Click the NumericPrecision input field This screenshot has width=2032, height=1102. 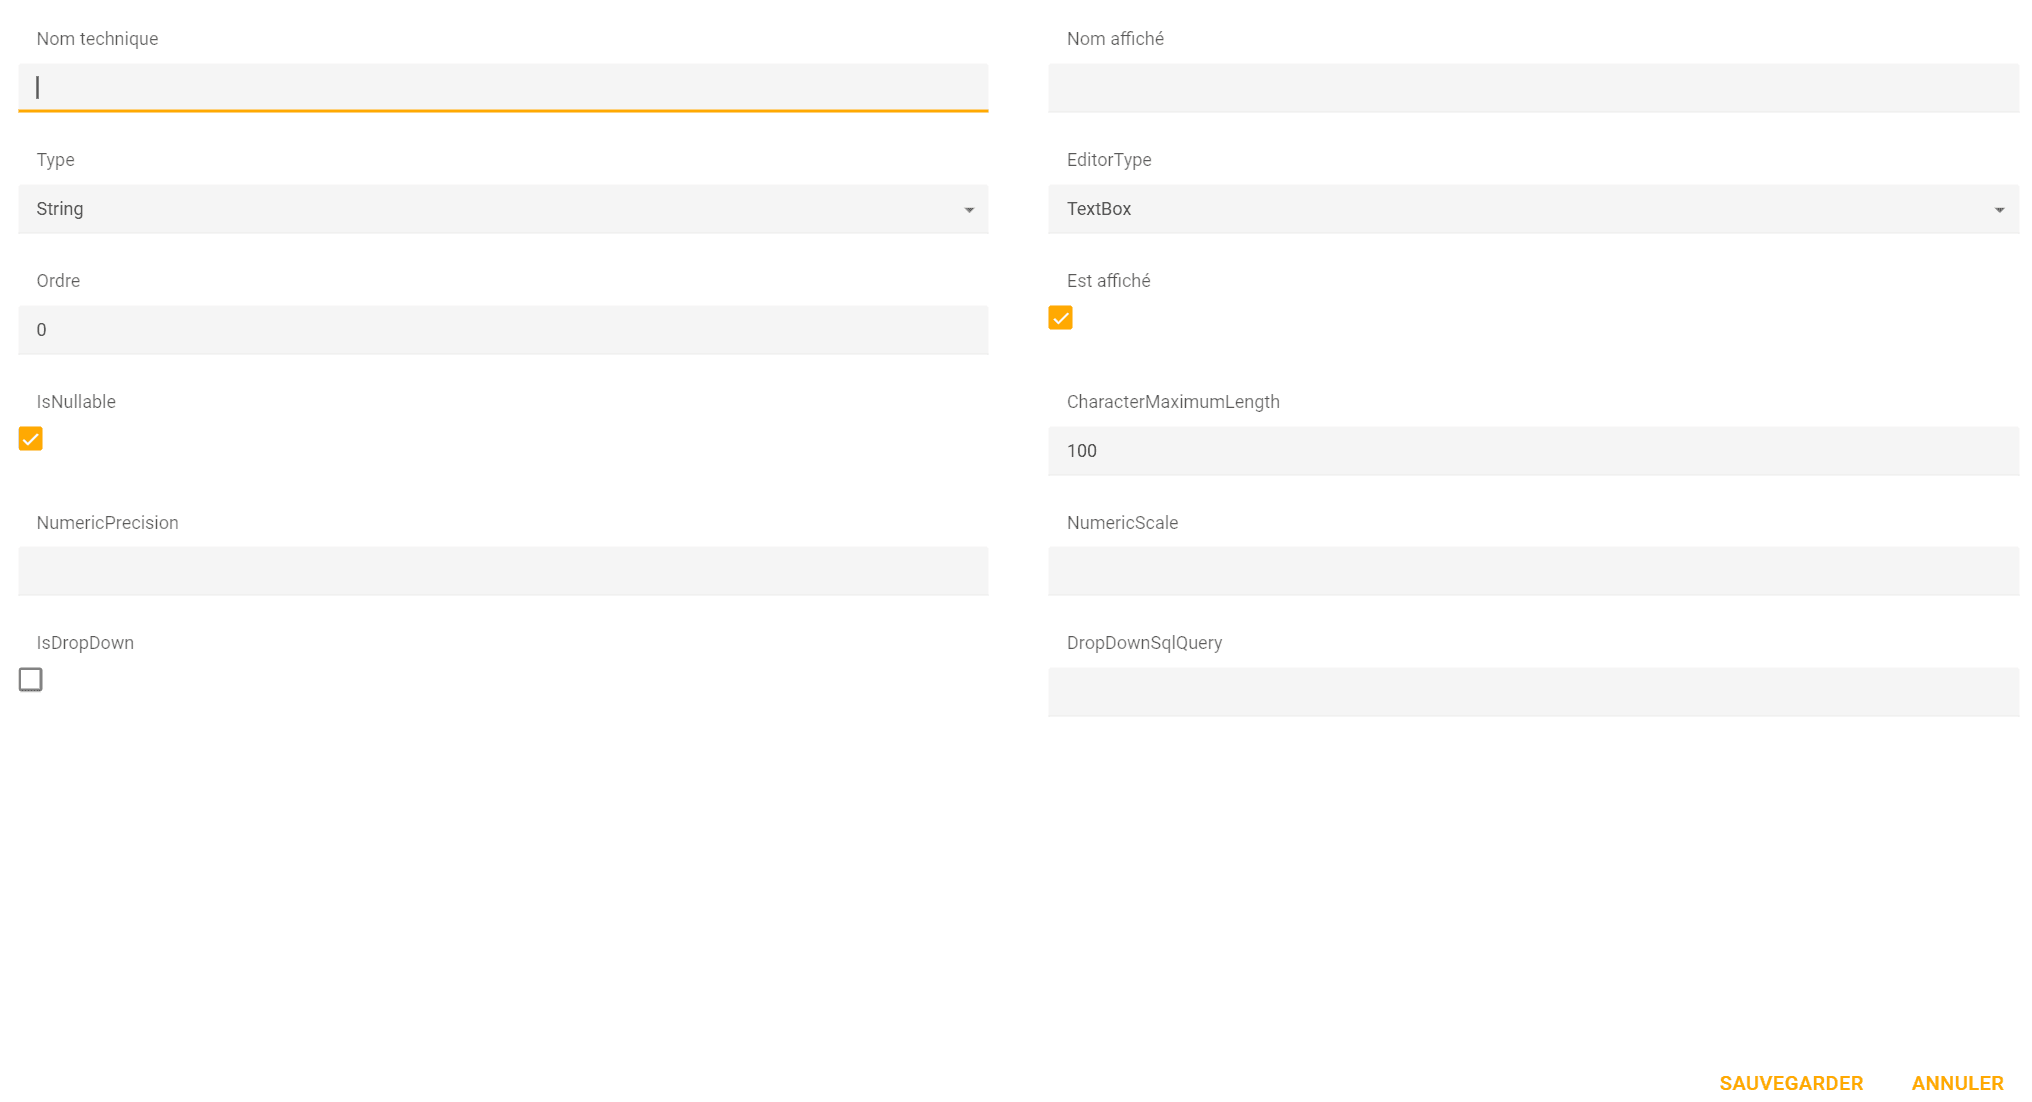[x=503, y=571]
